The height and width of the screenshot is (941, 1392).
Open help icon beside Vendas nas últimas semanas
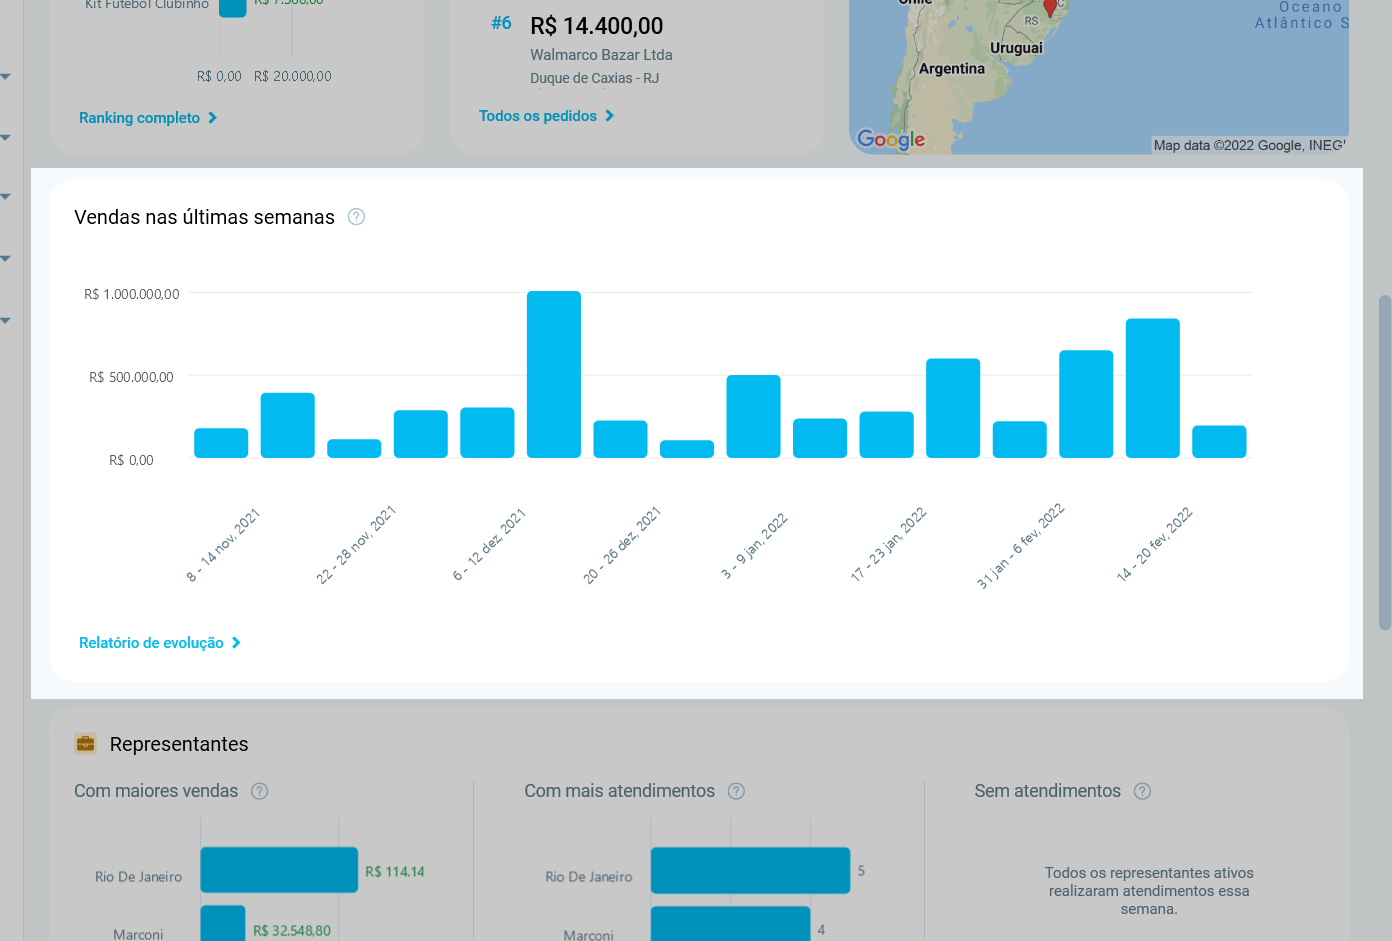(356, 217)
